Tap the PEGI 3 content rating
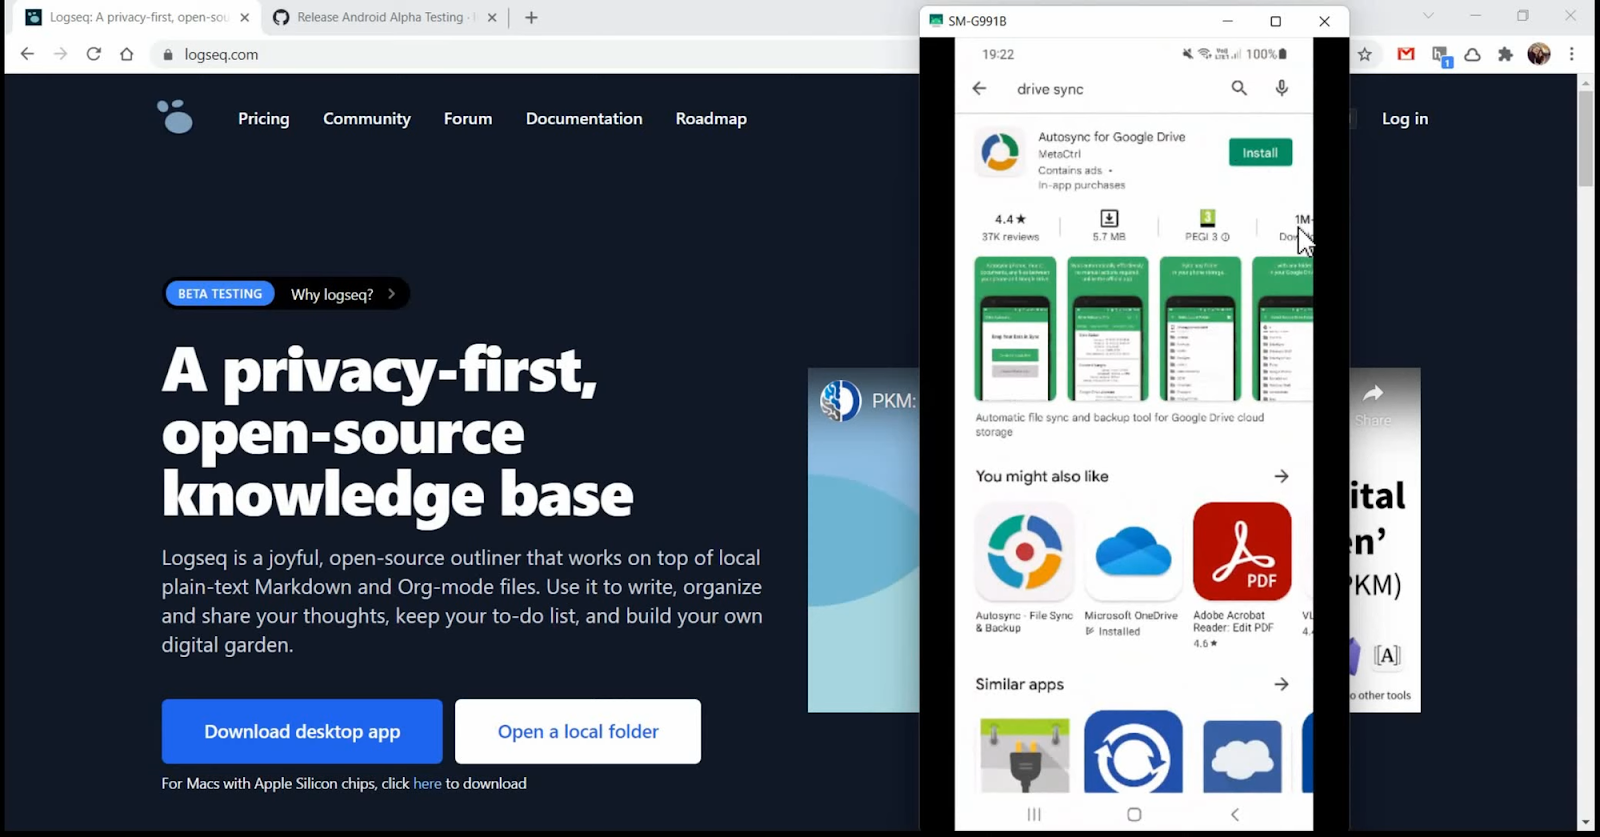Viewport: 1600px width, 837px height. (1207, 226)
